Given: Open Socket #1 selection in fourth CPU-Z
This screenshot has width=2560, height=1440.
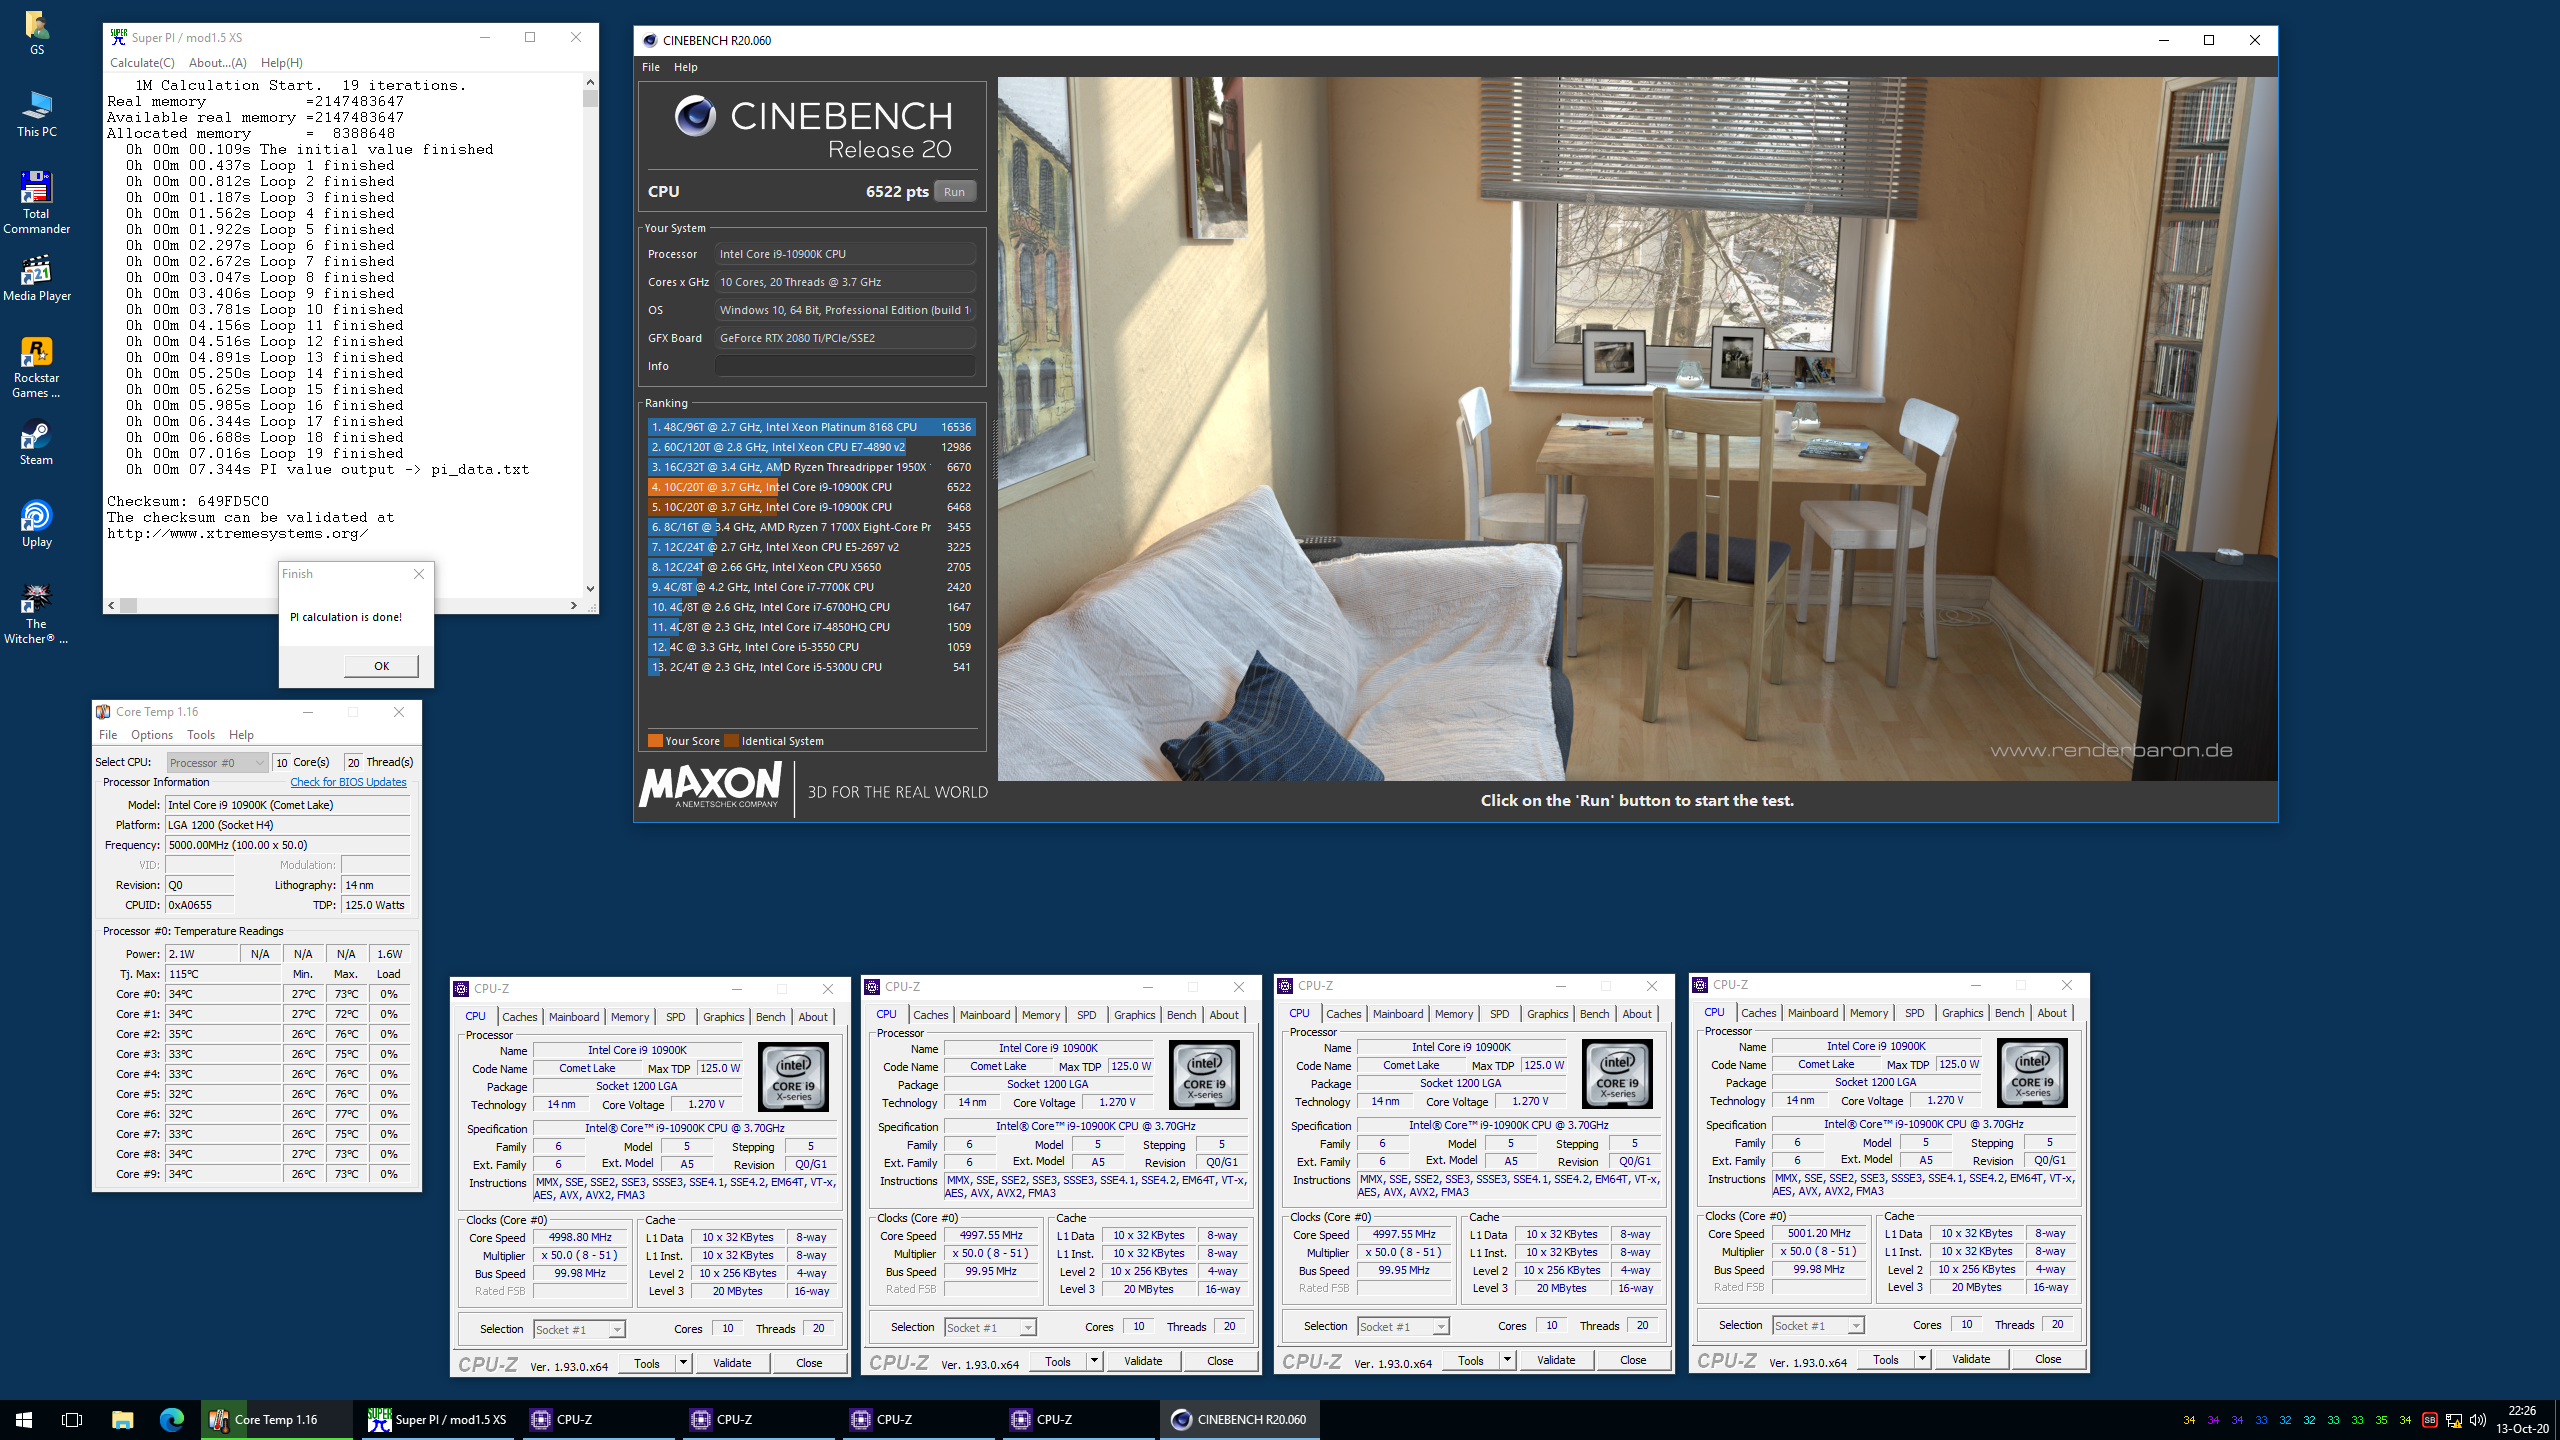Looking at the screenshot, I should (x=1818, y=1325).
